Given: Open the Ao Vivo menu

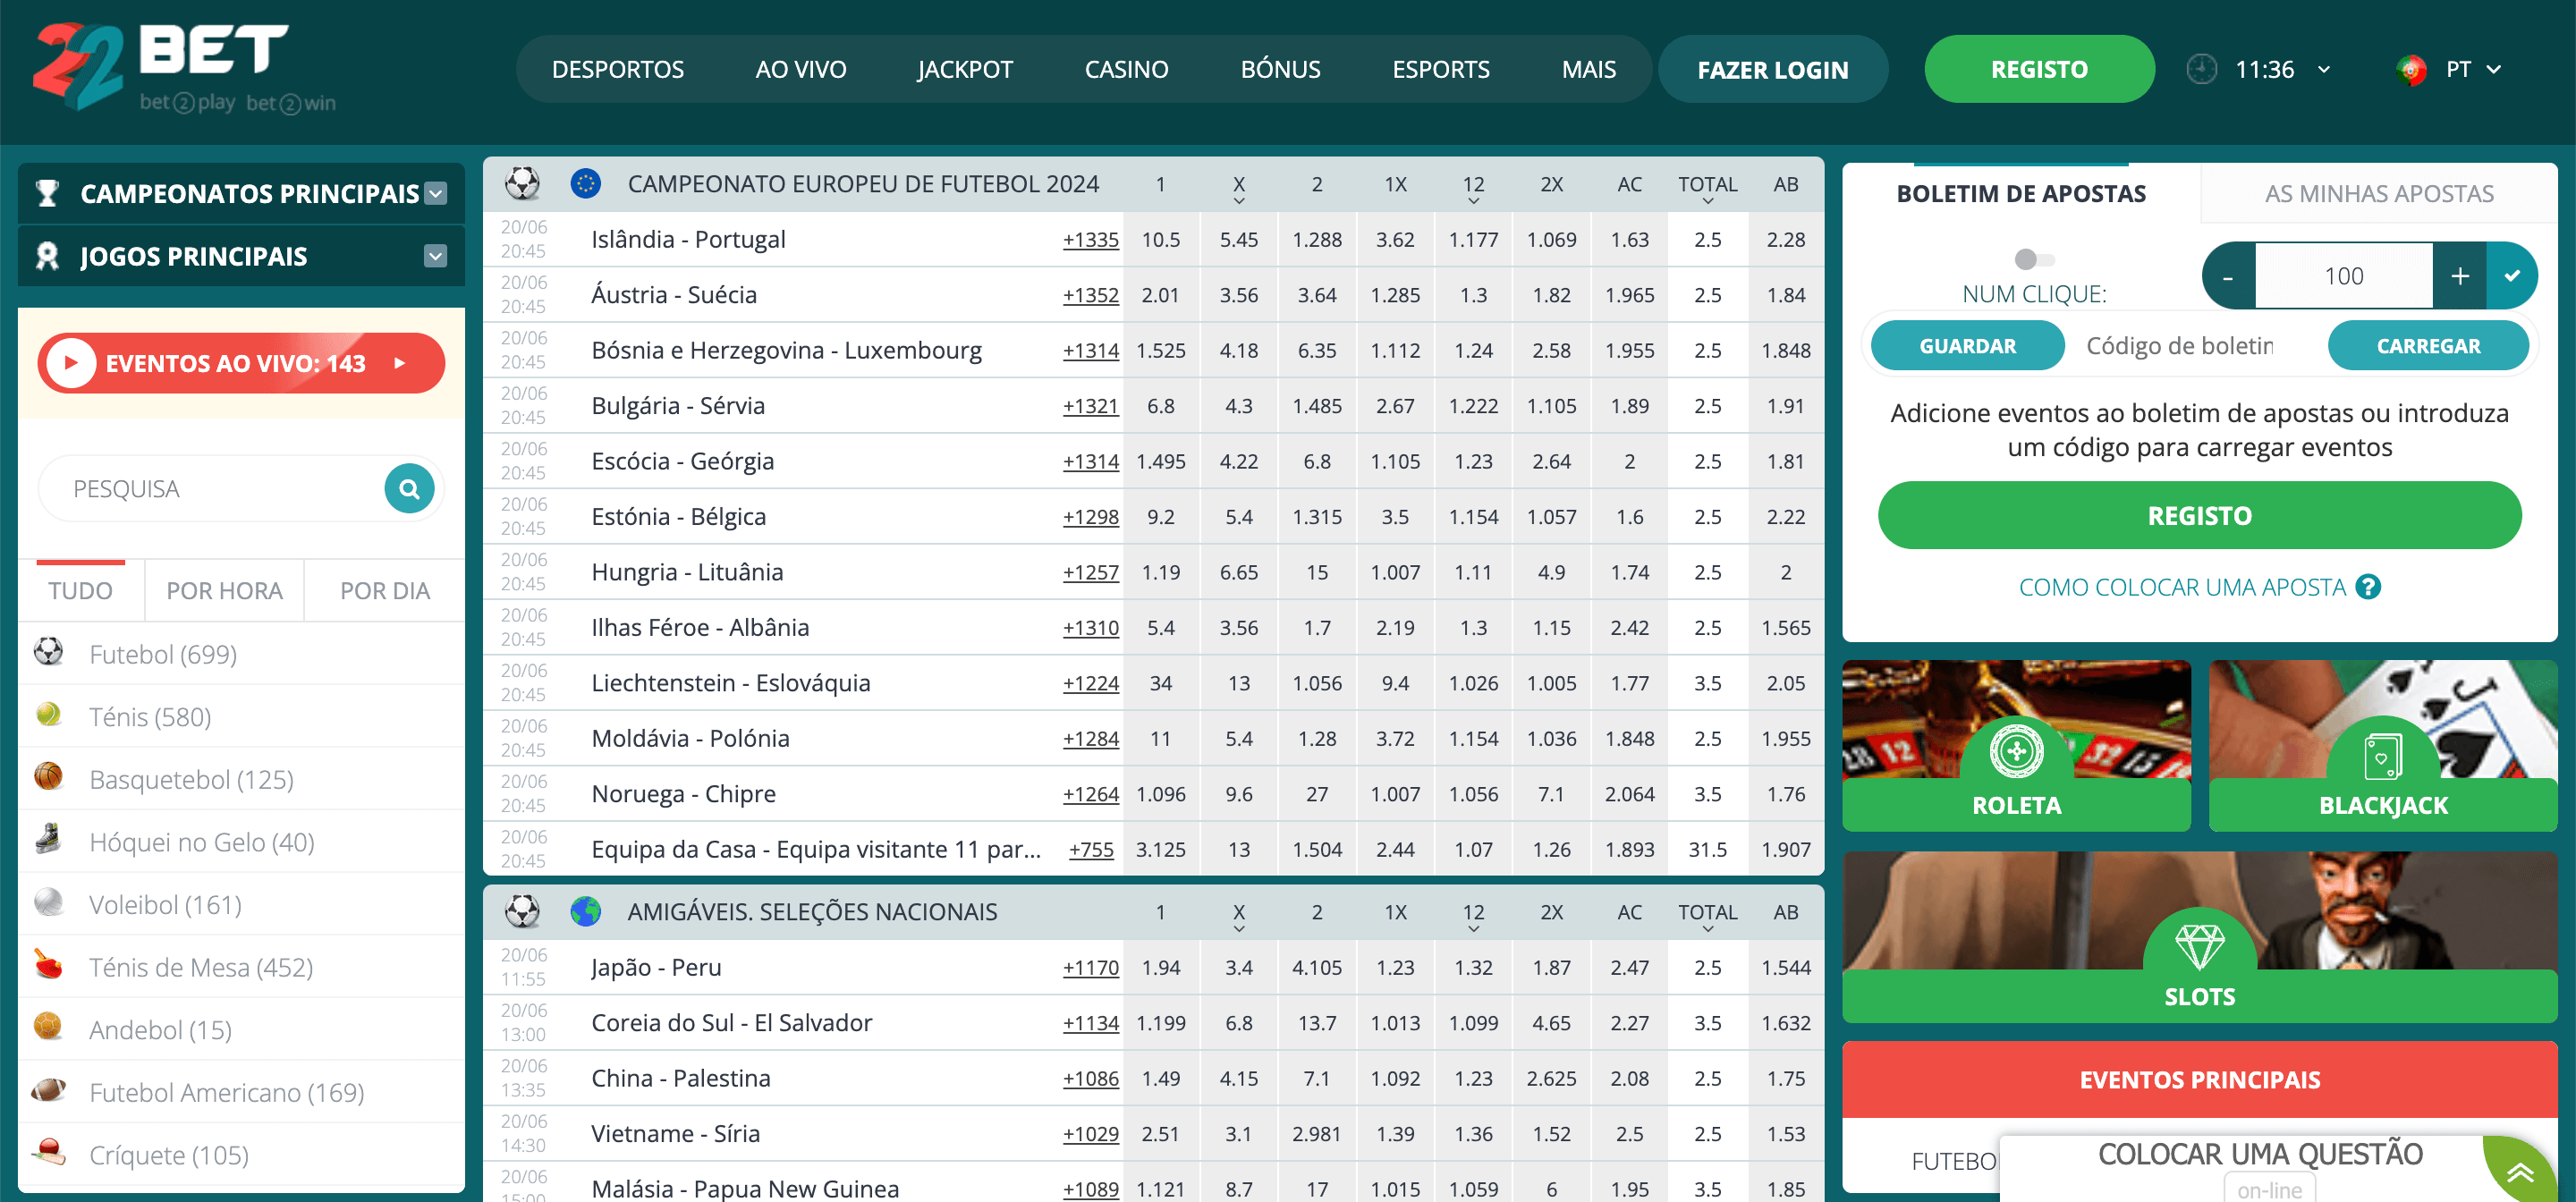Looking at the screenshot, I should (800, 69).
